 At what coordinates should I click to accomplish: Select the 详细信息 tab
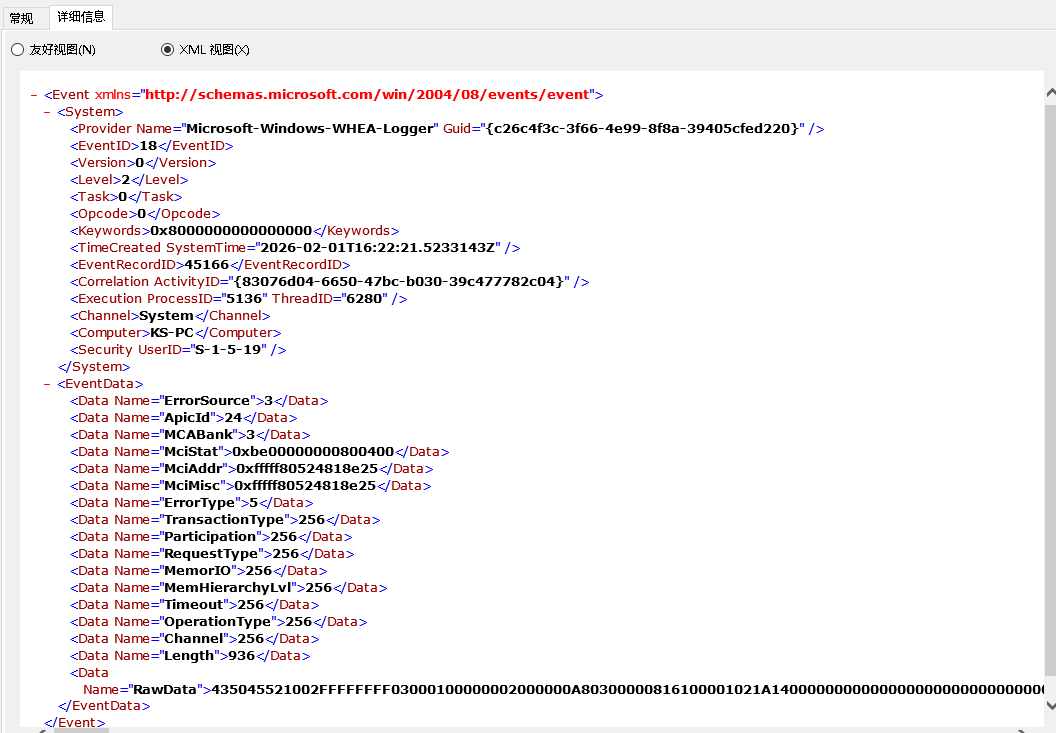coord(80,17)
